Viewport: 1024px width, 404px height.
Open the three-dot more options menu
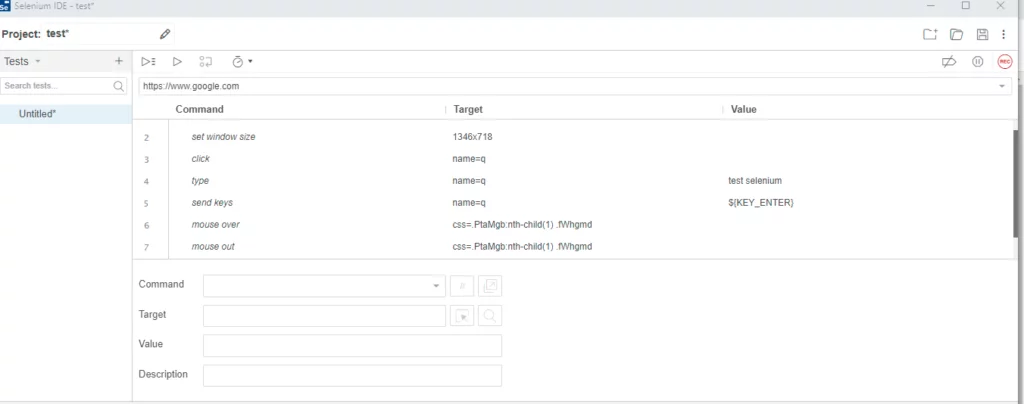tap(1004, 35)
